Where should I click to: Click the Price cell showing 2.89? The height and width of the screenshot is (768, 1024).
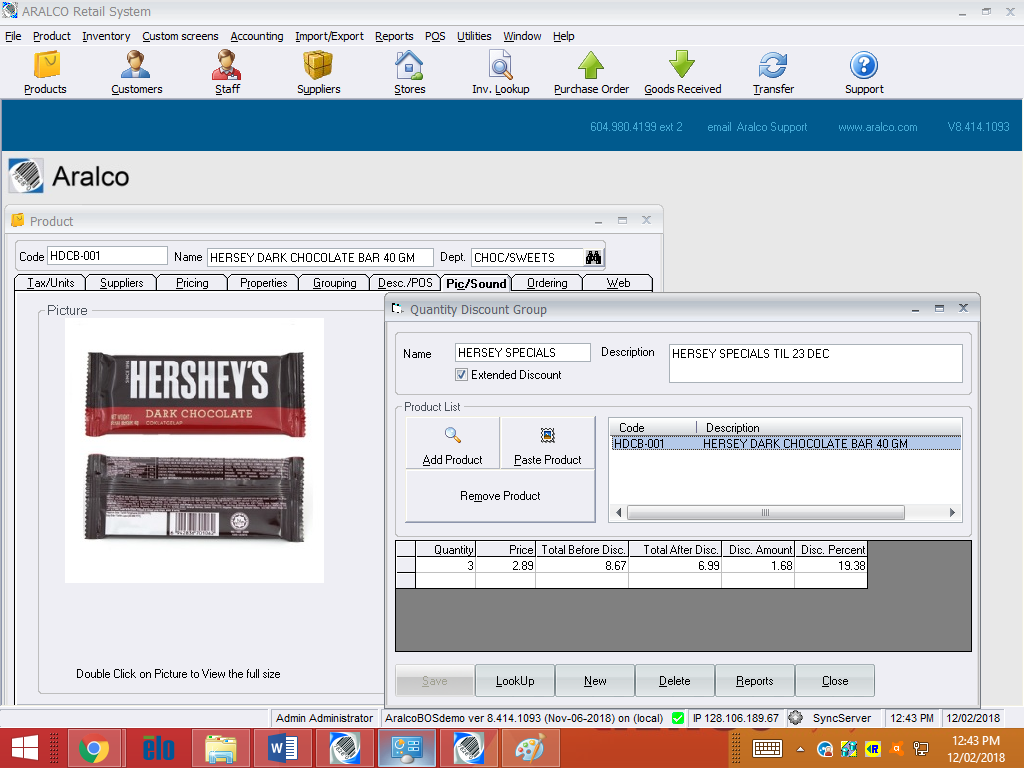click(x=505, y=566)
